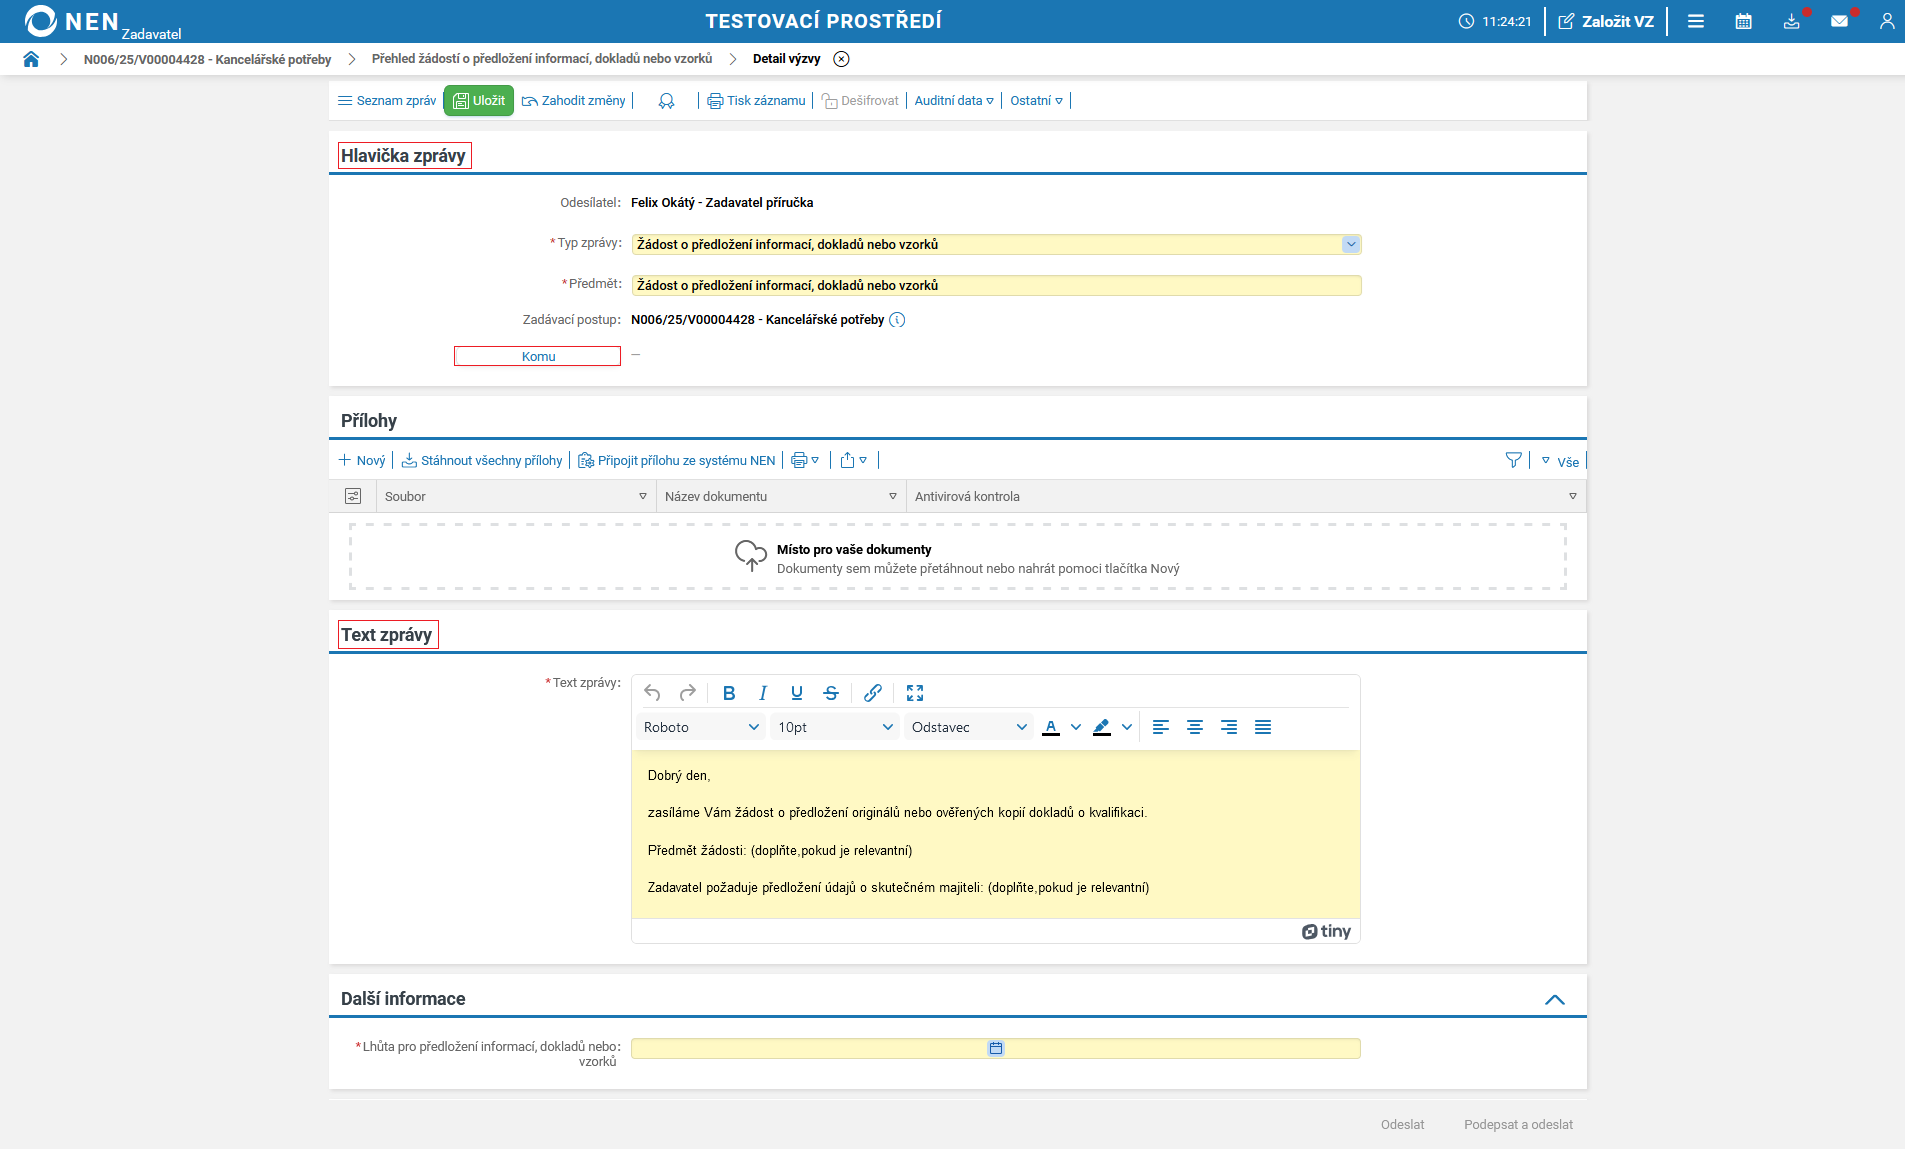Screen dimensions: 1905x1149
Task: Toggle italic formatting in editor
Action: (763, 693)
